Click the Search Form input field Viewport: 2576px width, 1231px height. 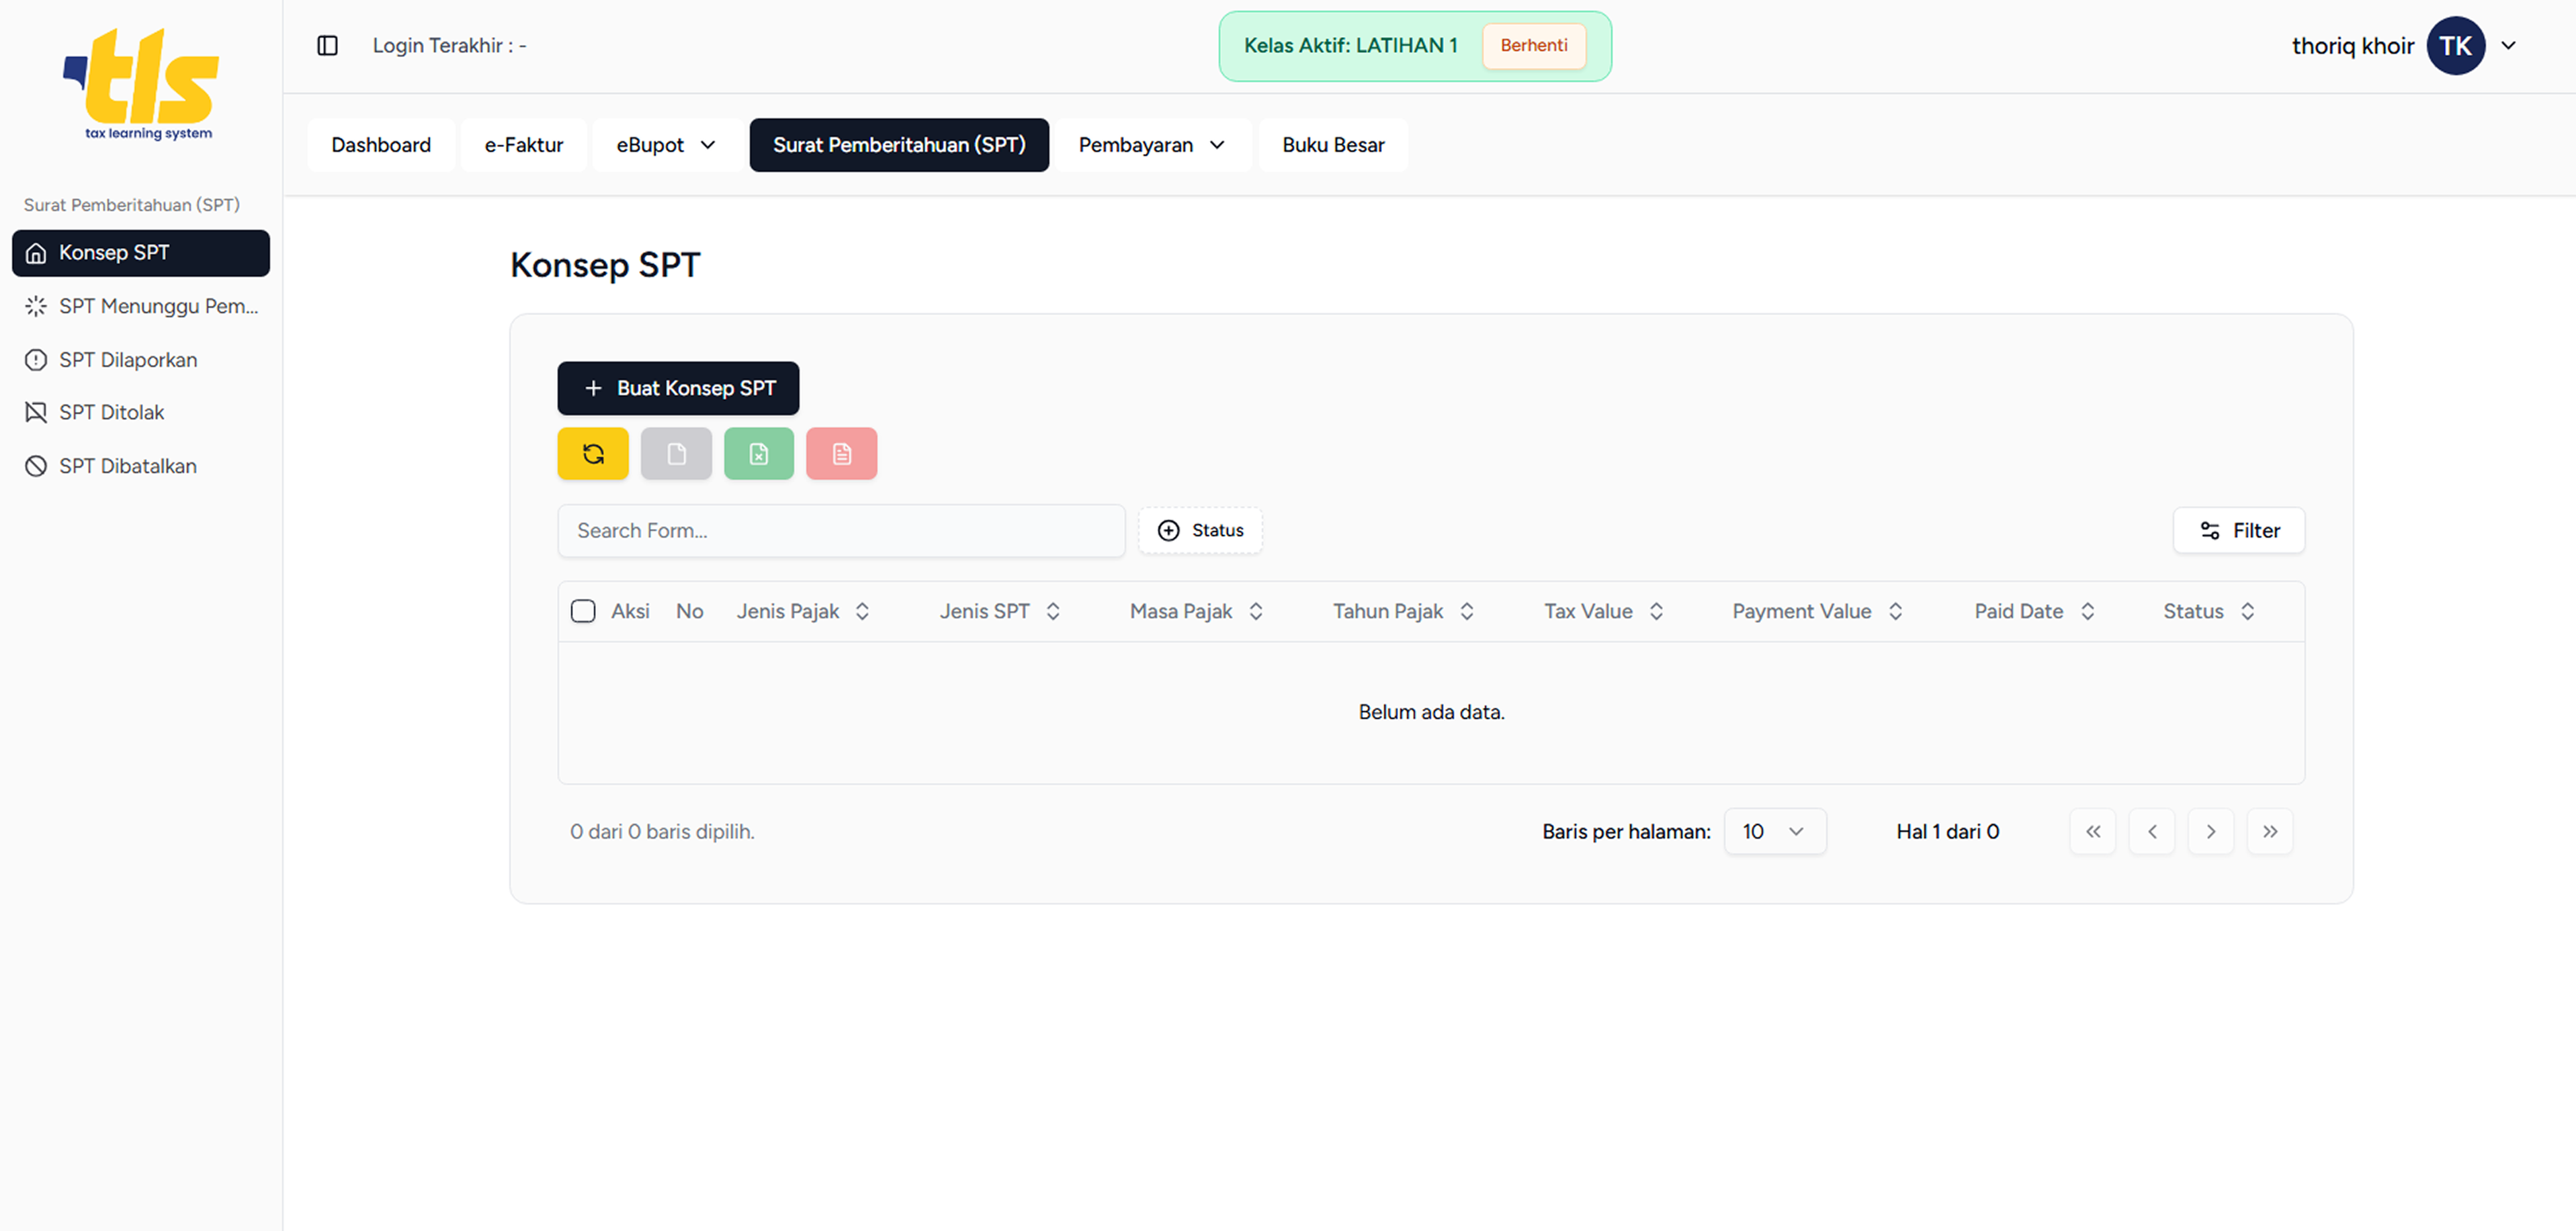point(840,530)
